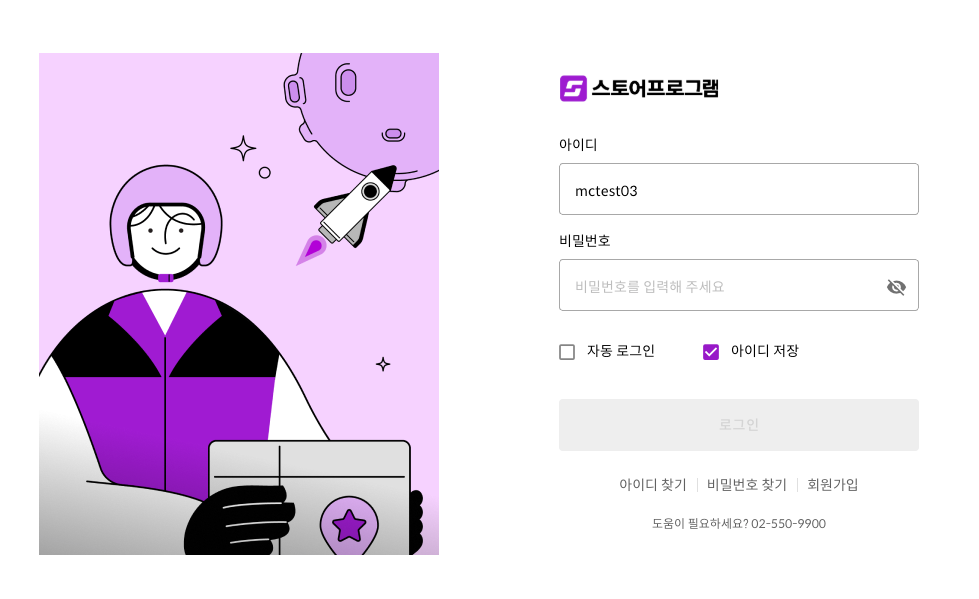979x599 pixels.
Task: Click the help phone number 02-550-9900
Action: click(x=788, y=523)
